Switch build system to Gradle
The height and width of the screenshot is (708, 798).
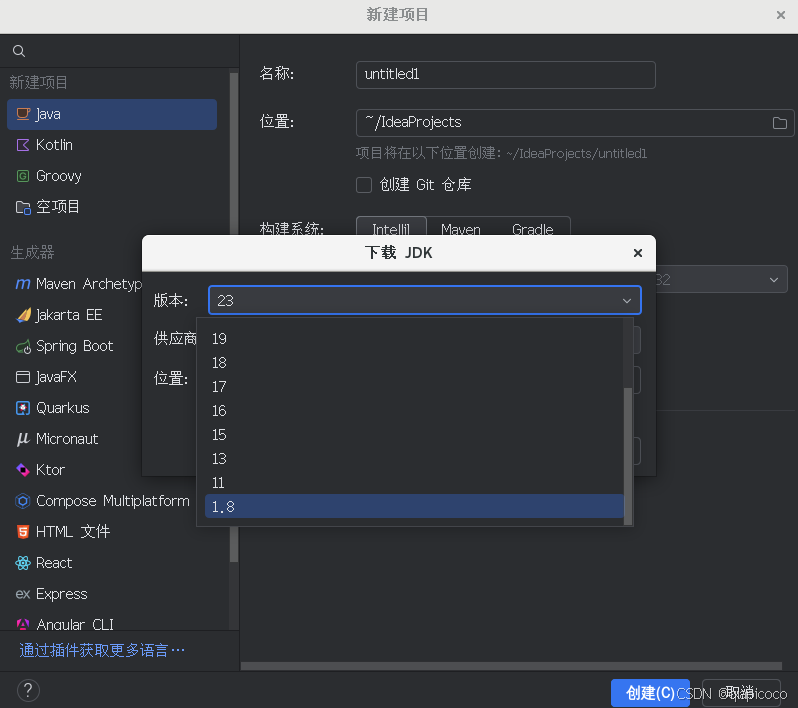point(532,227)
